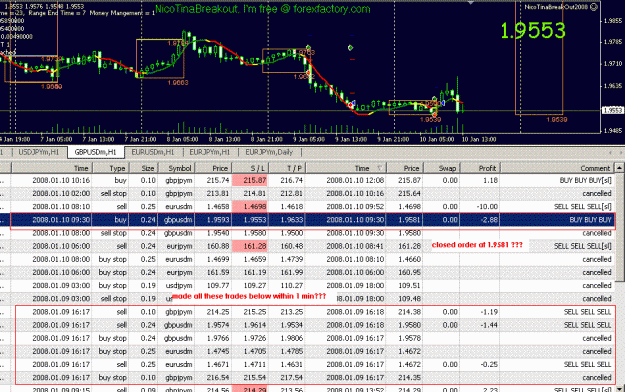Click the close time 2008.01.10 12:08
625x392 pixels.
click(355, 180)
